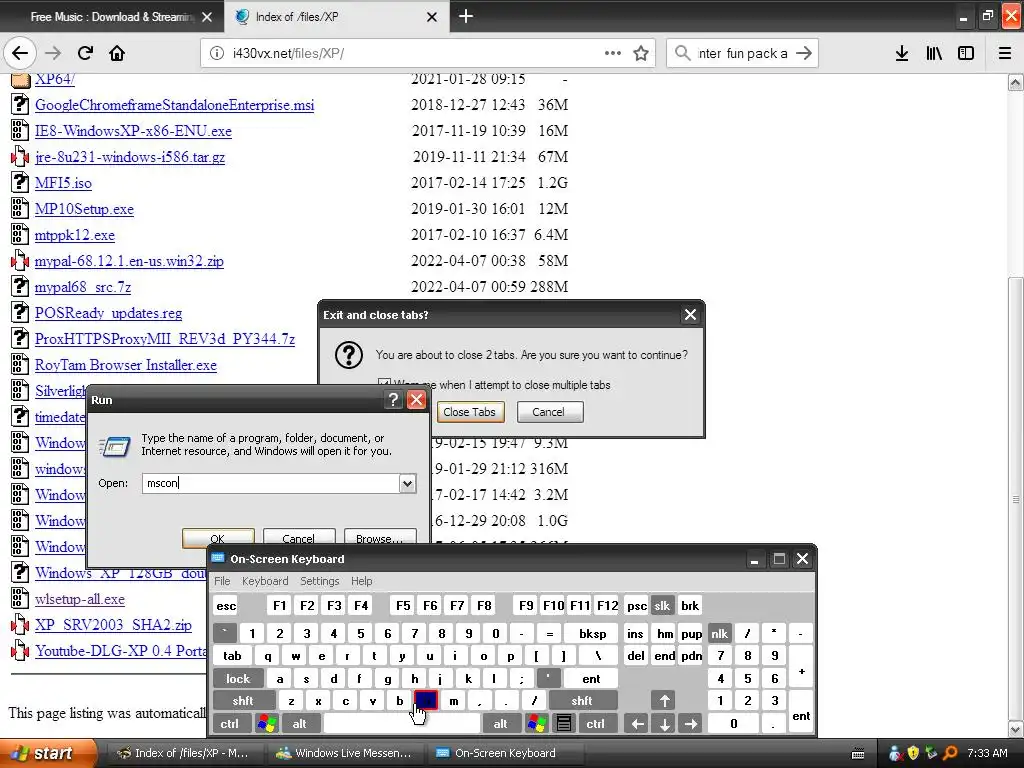Click the space bar on On-Screen Keyboard
1024x768 pixels.
tap(402, 724)
